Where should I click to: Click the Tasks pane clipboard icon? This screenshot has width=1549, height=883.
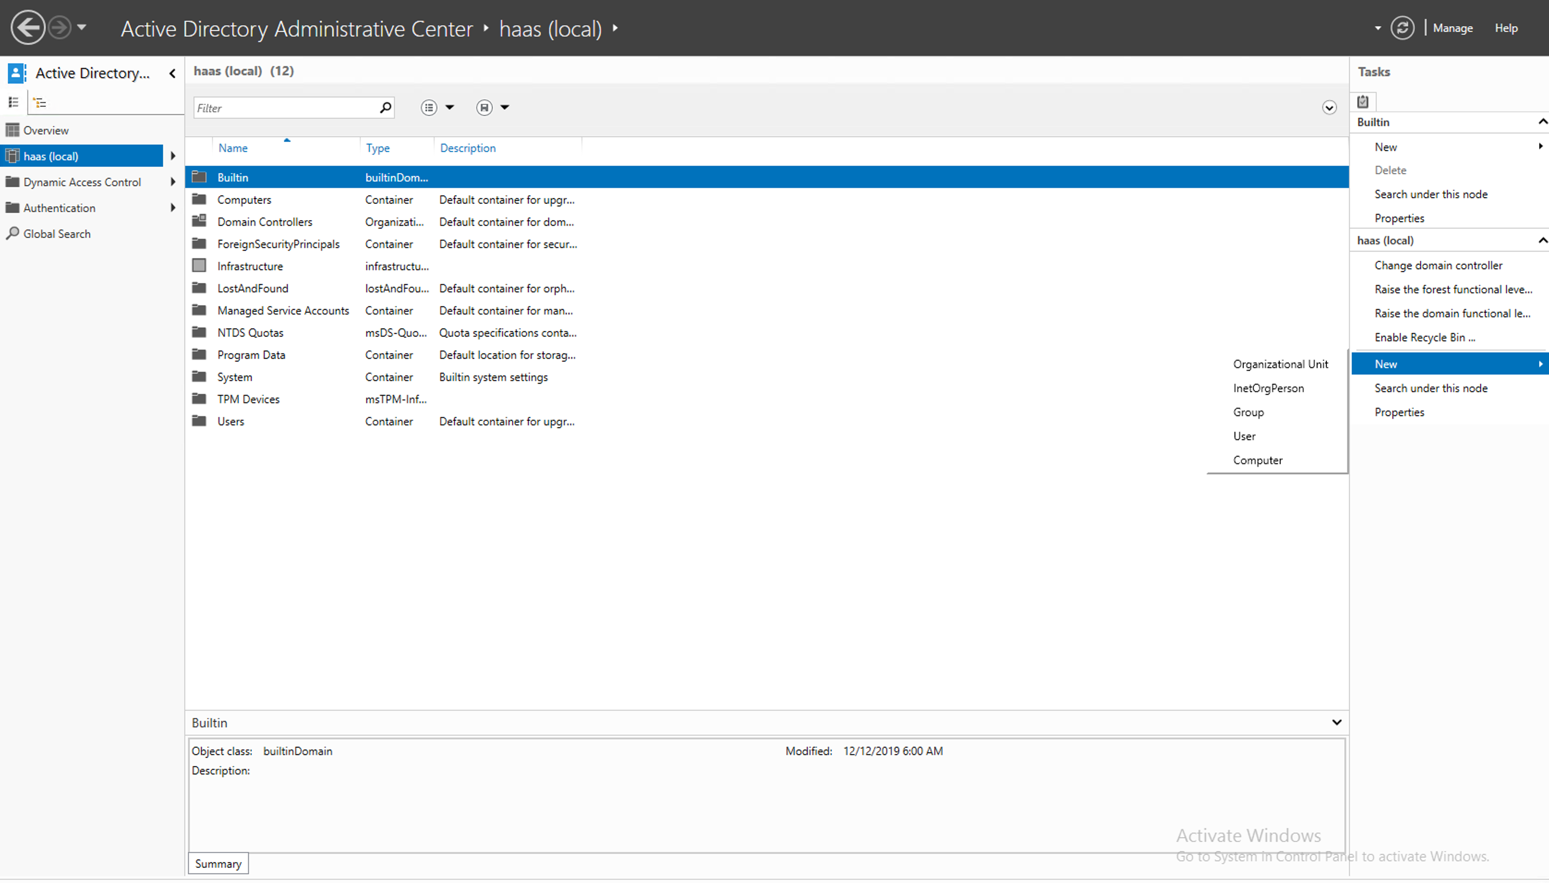pos(1363,101)
